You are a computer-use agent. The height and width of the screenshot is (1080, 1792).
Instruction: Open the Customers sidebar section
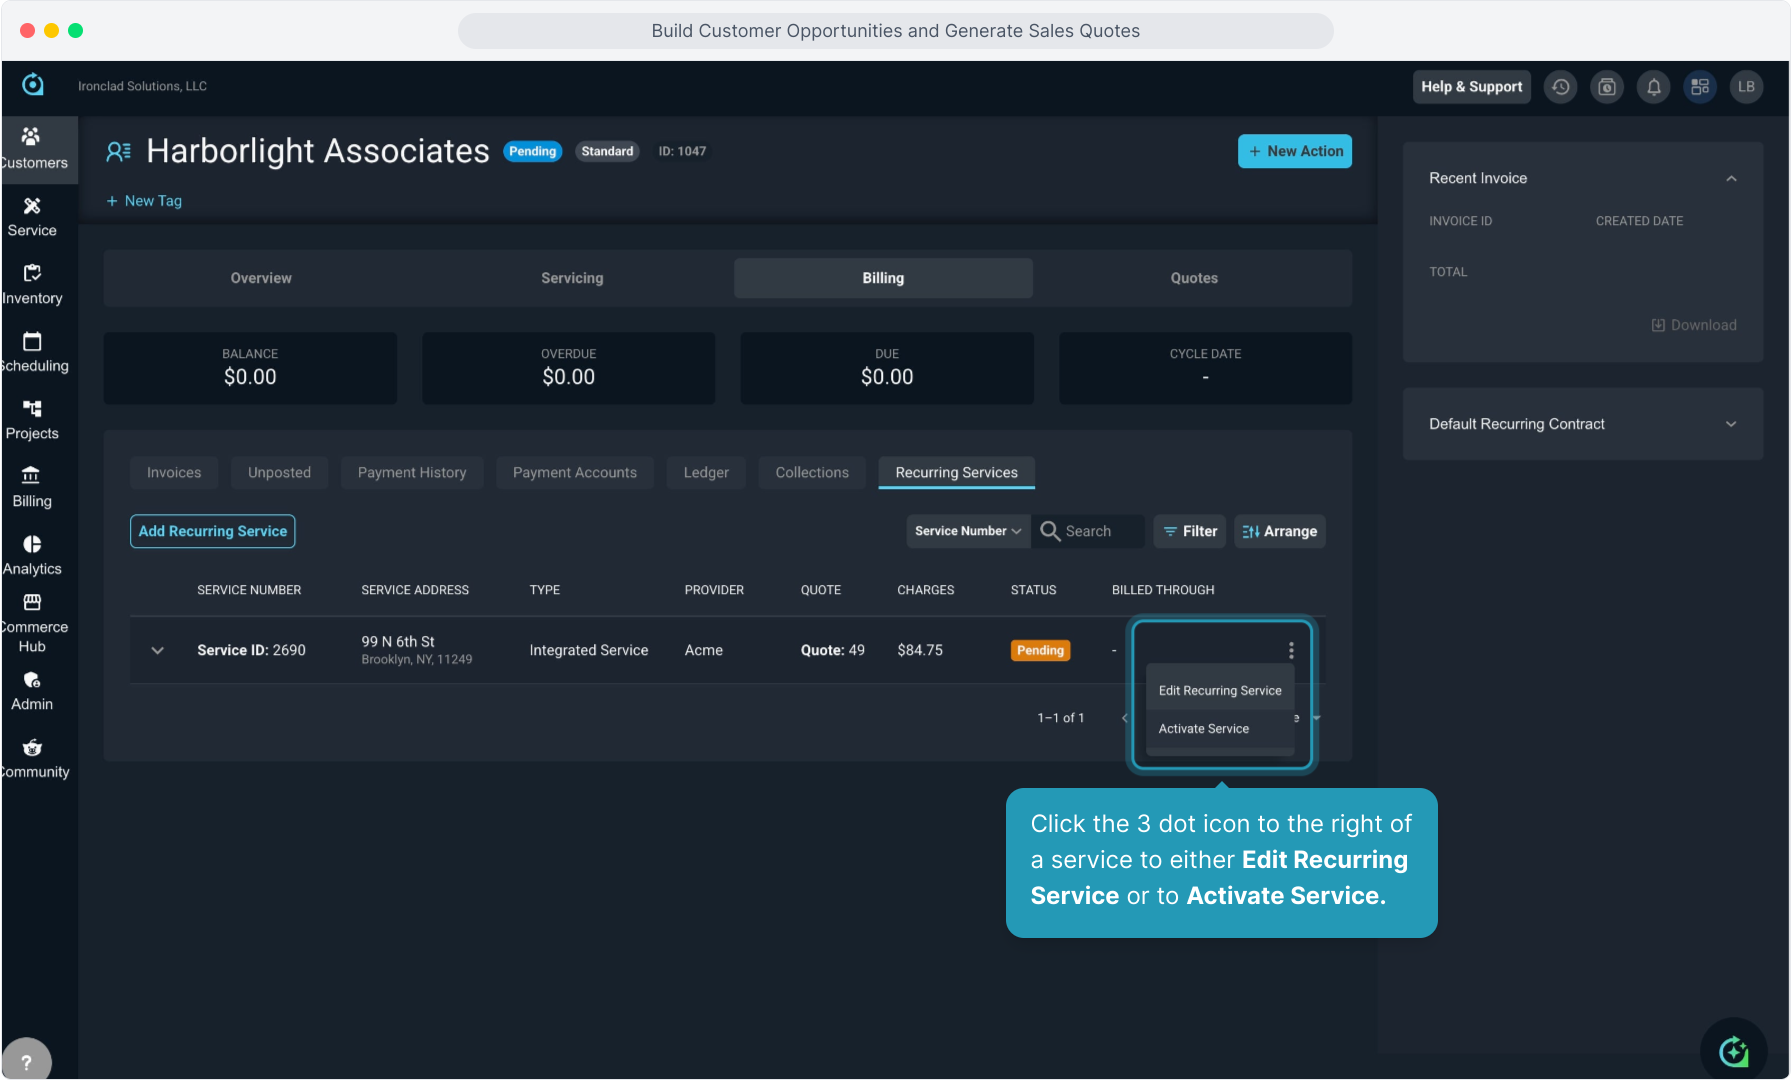(33, 148)
